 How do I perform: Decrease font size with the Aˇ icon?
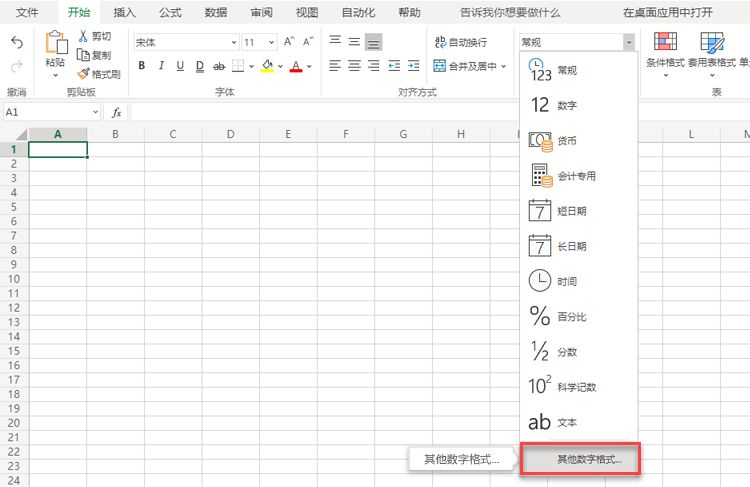click(x=309, y=42)
